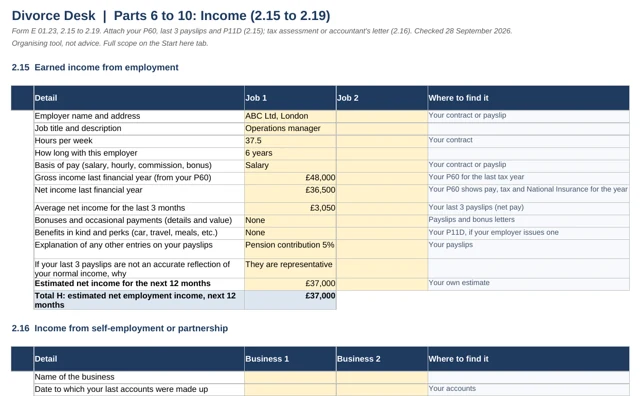Select the 'Payslips and bonus letters' hint
Image resolution: width=640 pixels, height=396 pixels.
tap(471, 219)
